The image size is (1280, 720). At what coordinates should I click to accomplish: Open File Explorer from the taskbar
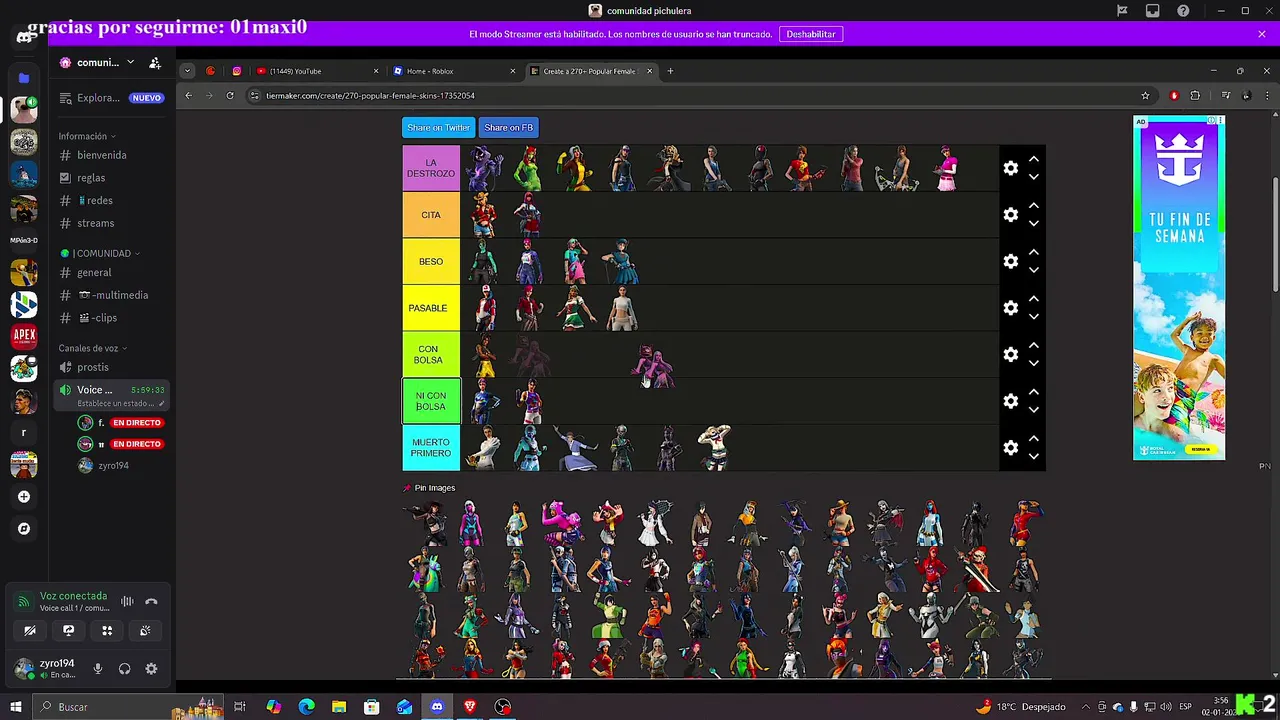pyautogui.click(x=339, y=707)
